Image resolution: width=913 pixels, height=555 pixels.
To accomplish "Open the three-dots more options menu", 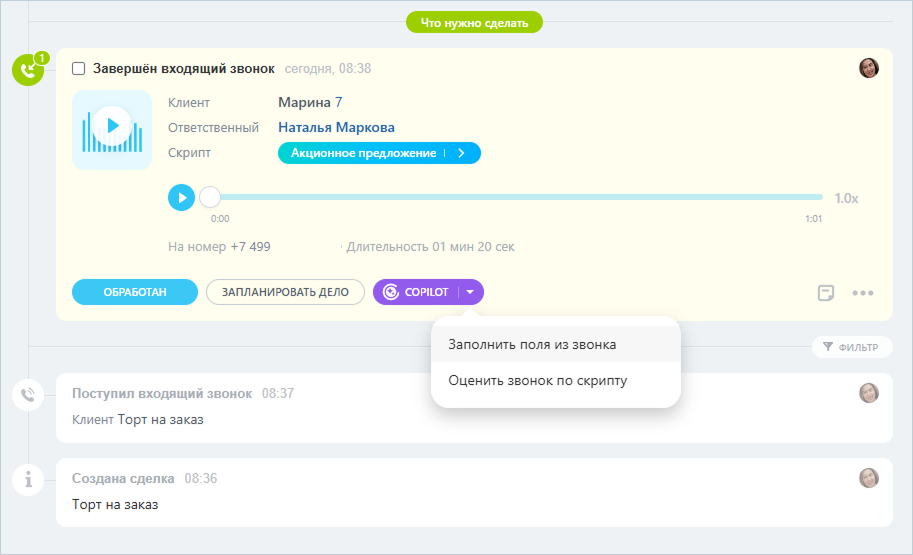I will point(863,293).
